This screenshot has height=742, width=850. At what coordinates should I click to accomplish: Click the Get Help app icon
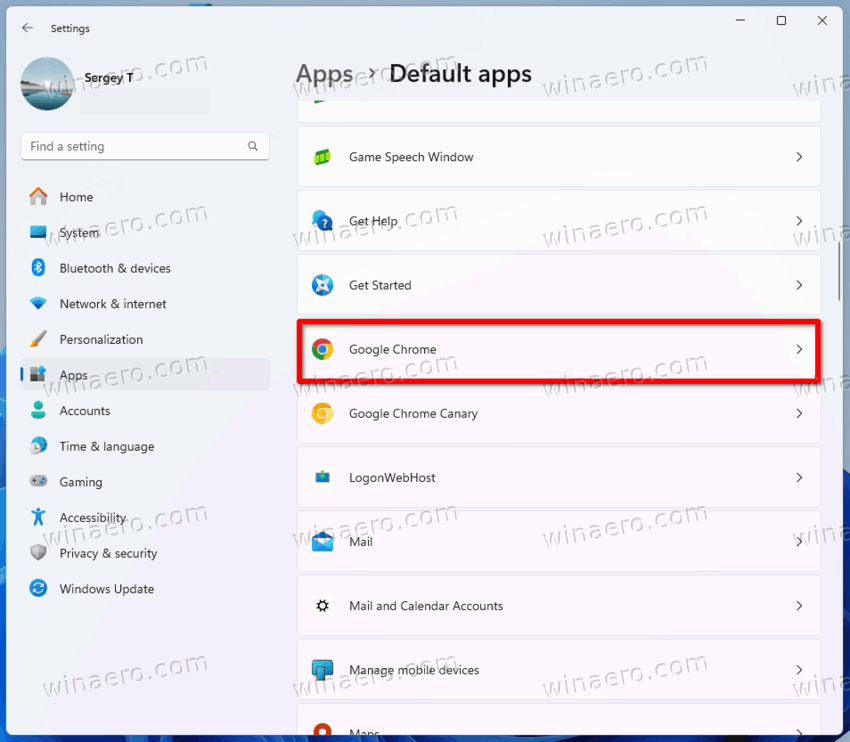point(322,221)
